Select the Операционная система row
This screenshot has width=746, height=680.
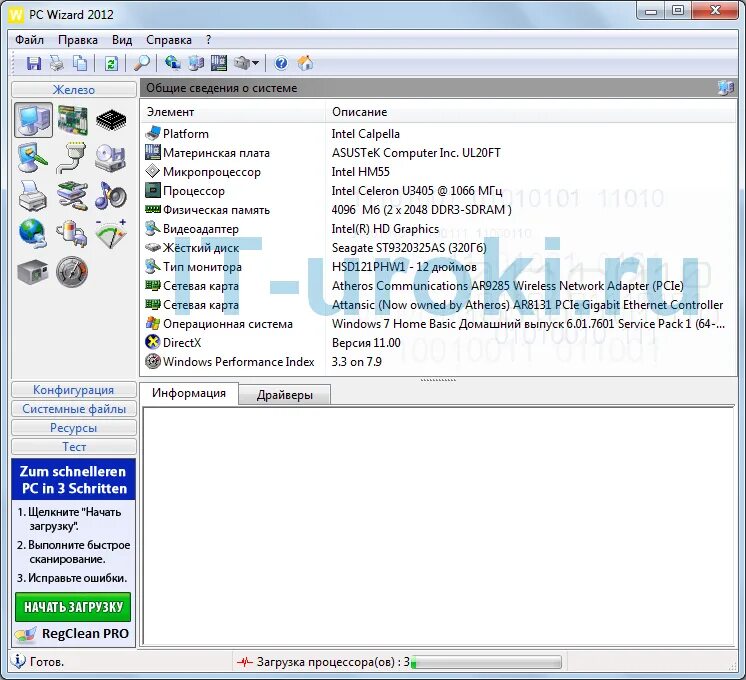438,324
